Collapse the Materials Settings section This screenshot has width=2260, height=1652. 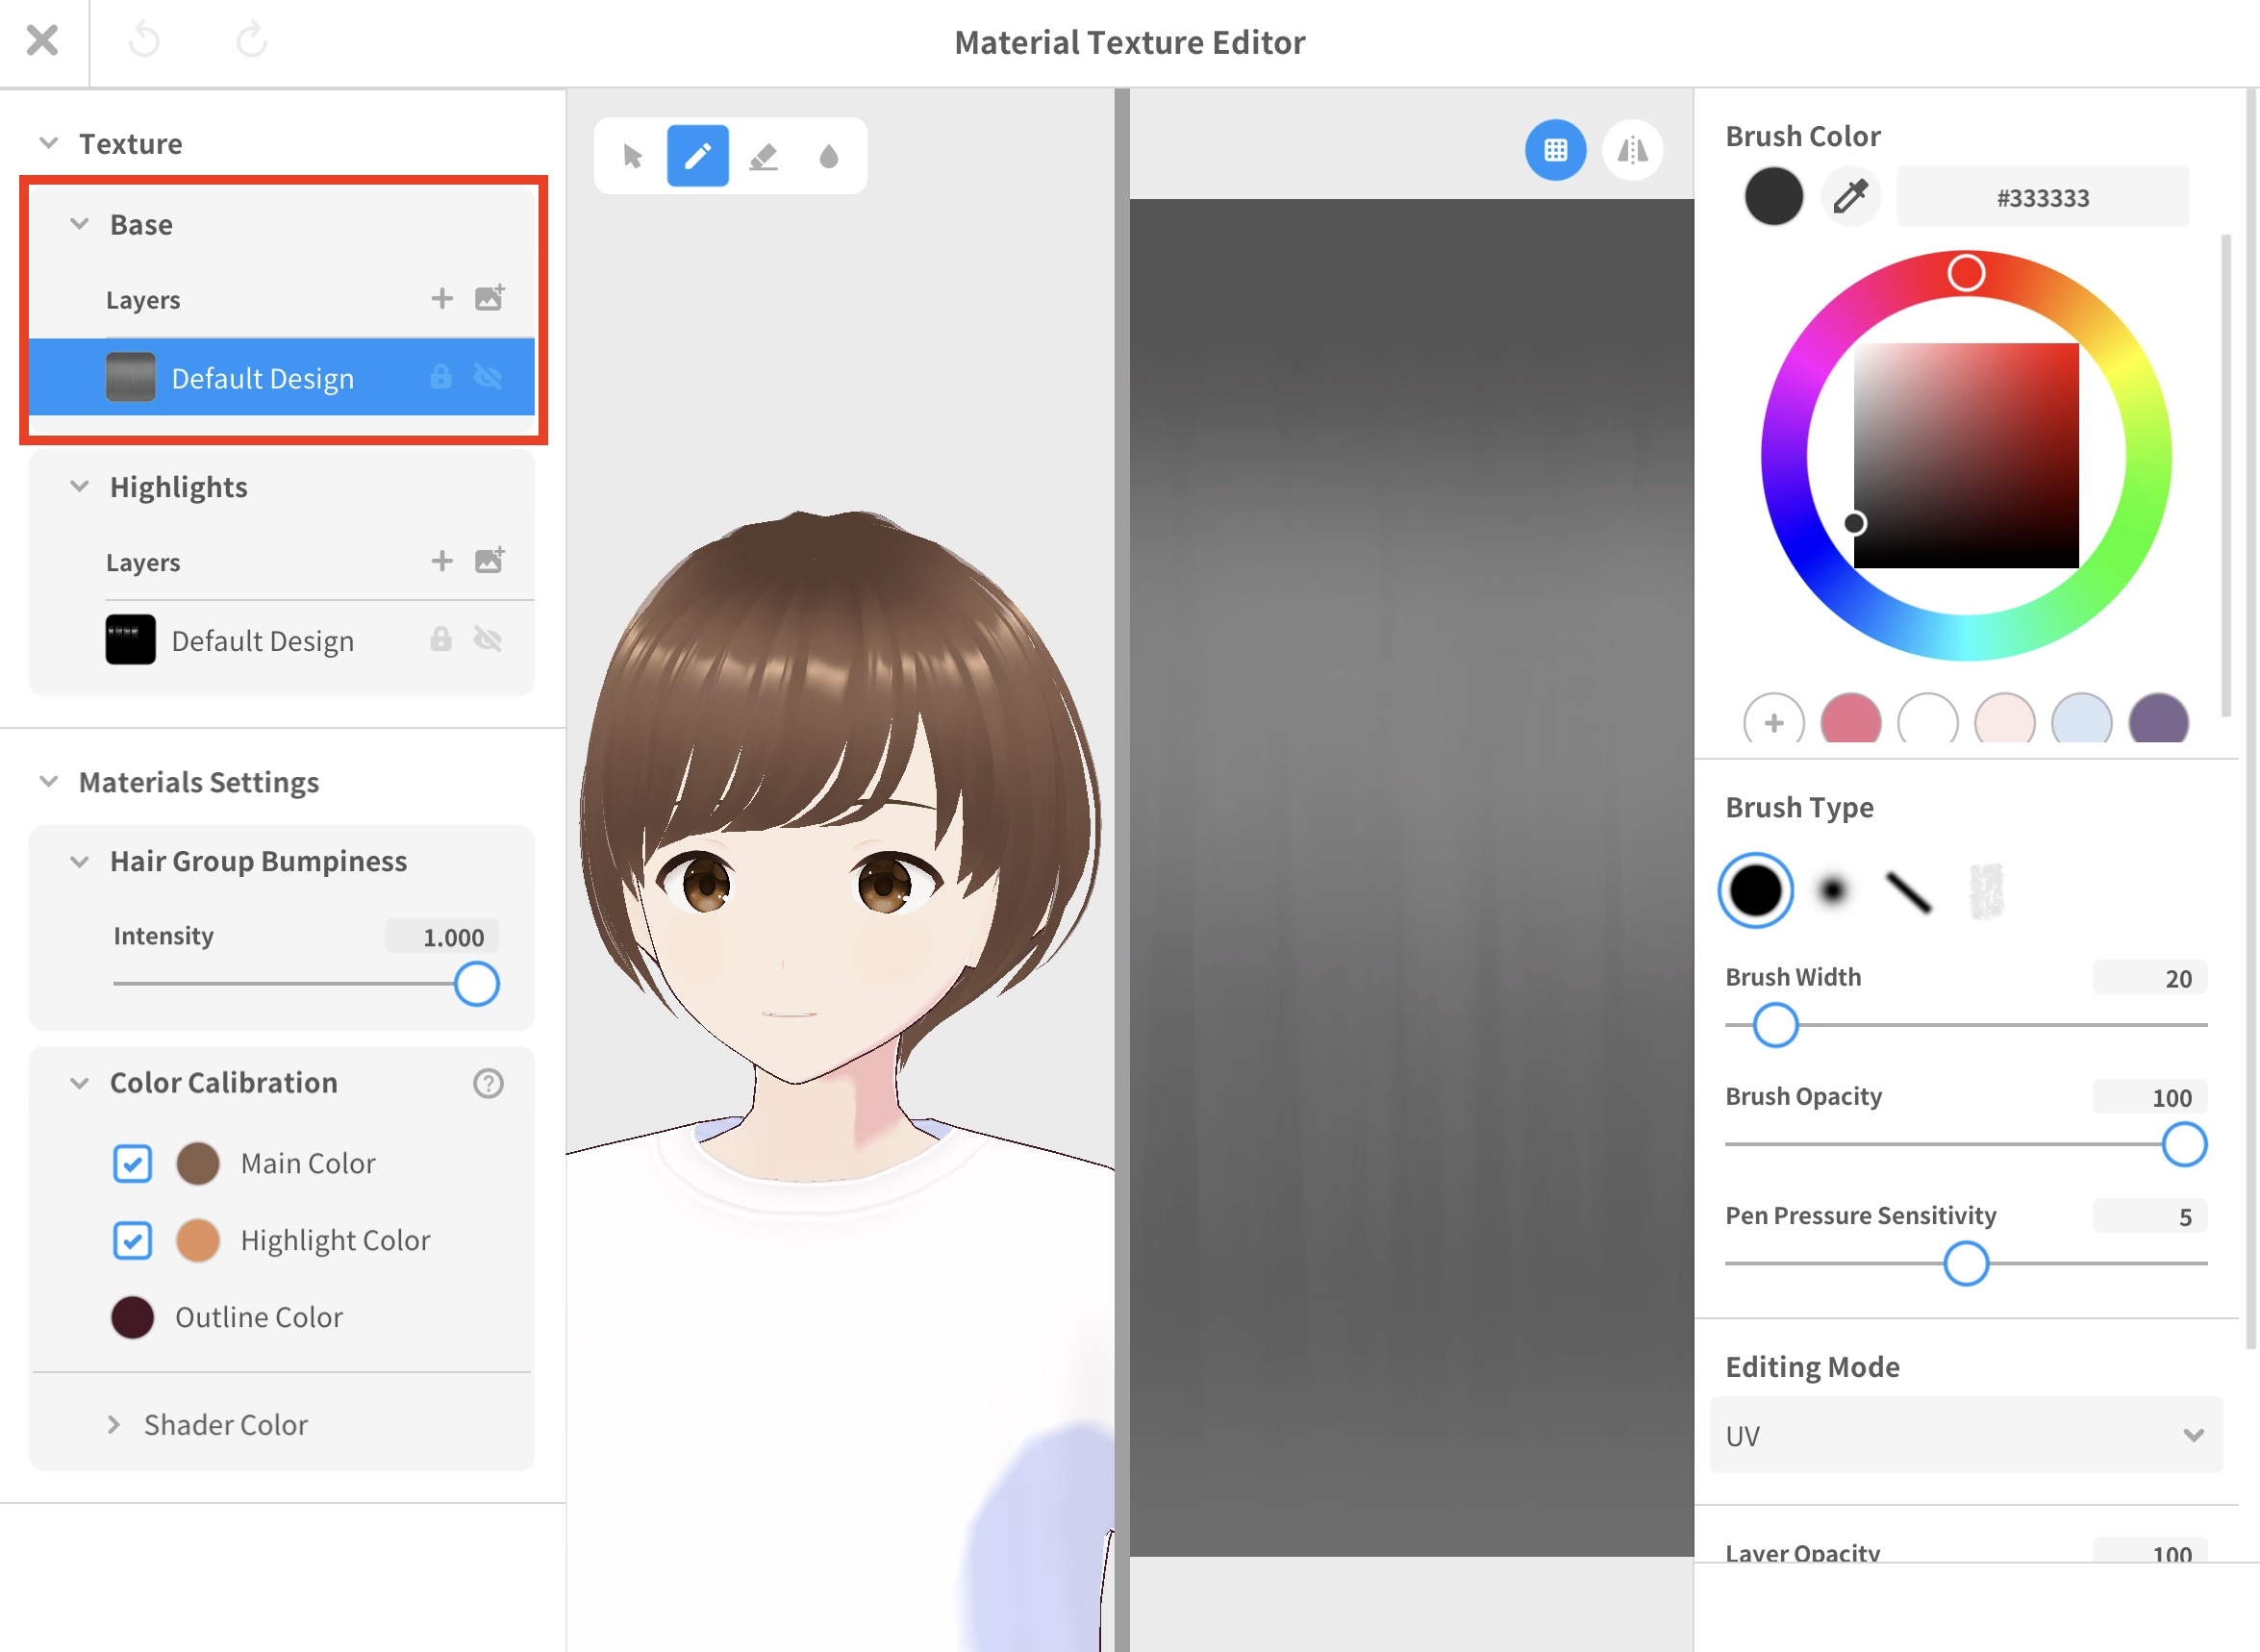click(x=48, y=782)
